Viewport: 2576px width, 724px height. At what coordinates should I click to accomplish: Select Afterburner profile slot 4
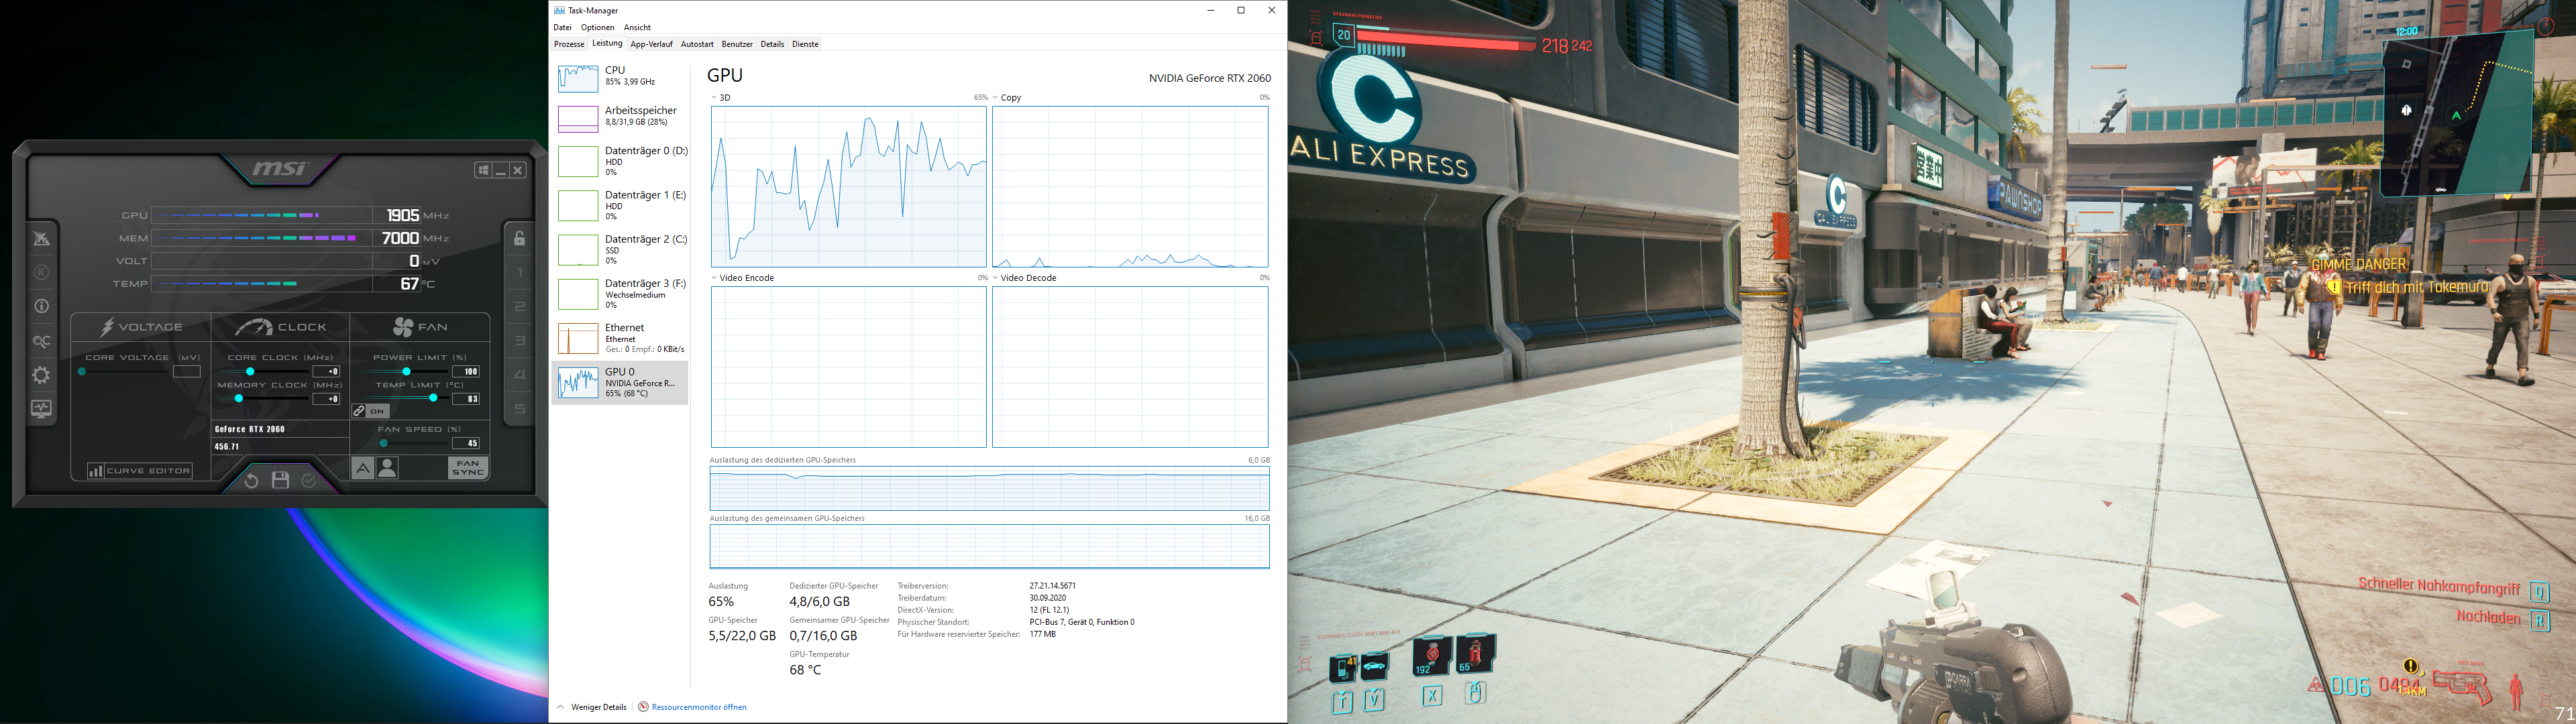(x=520, y=374)
